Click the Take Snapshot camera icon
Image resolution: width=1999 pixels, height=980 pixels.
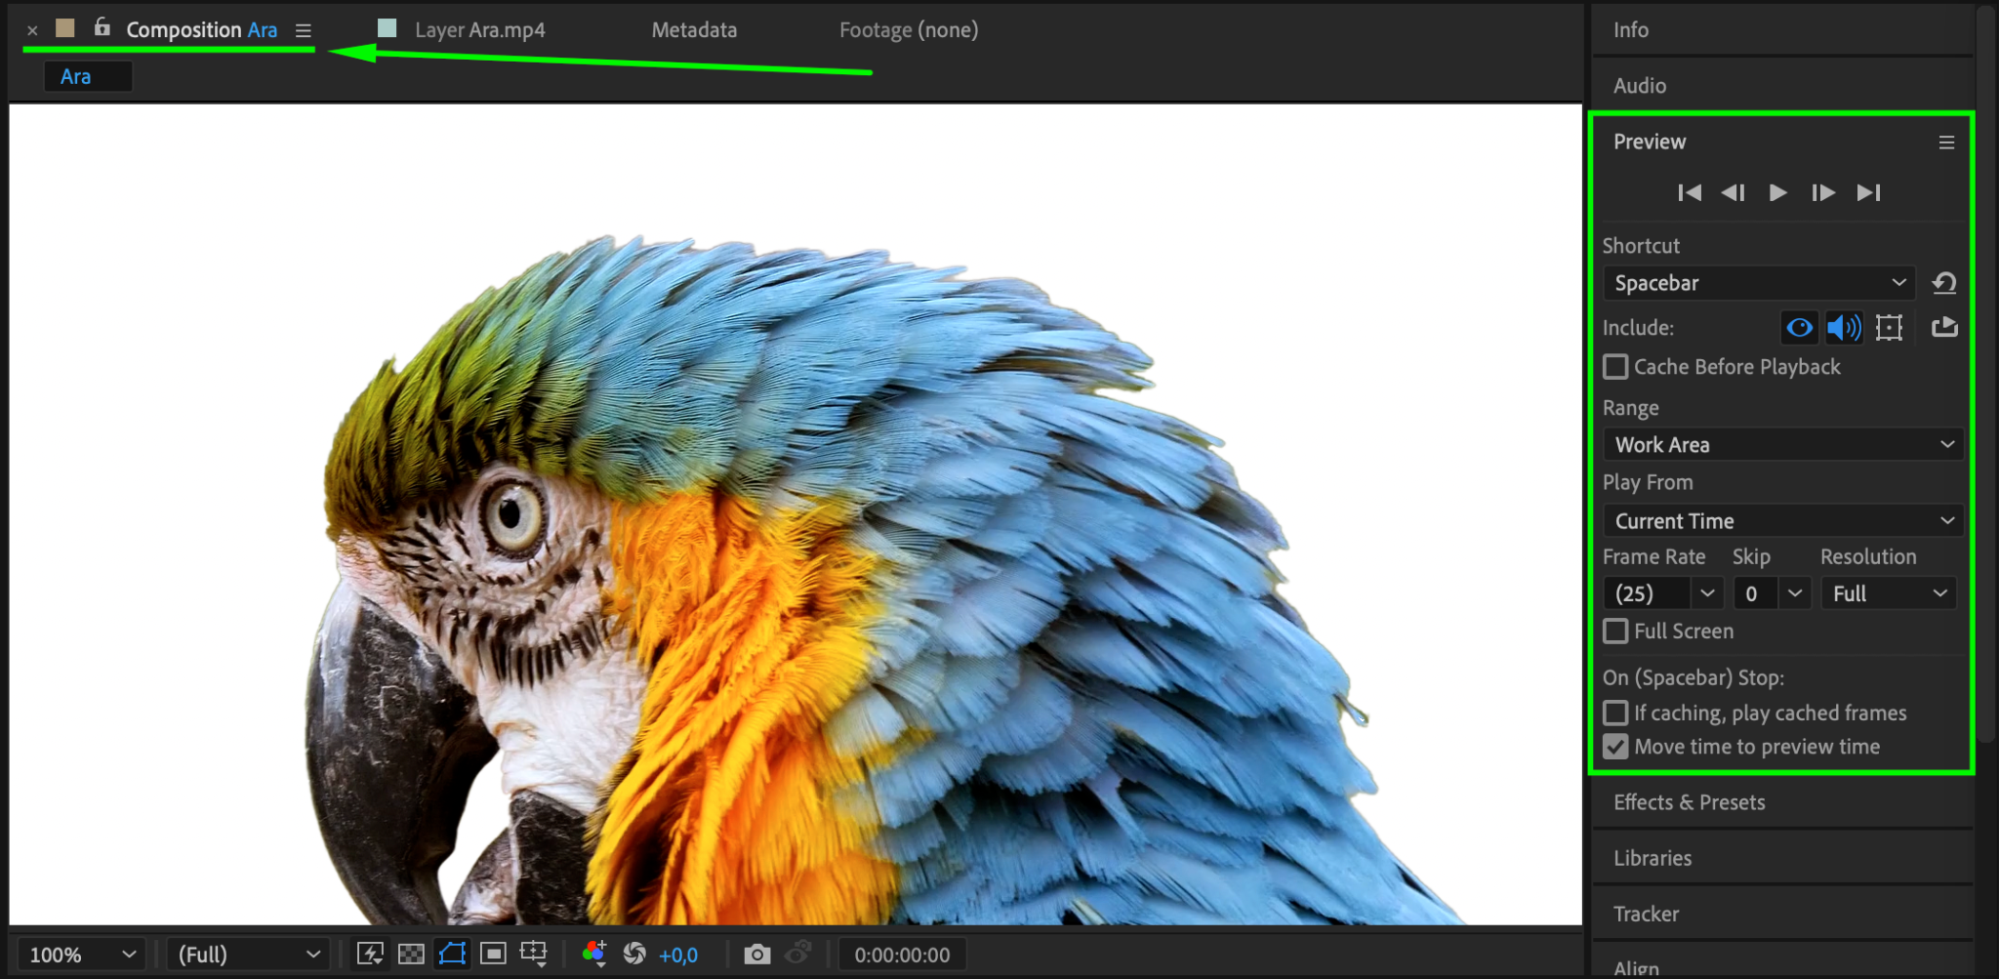(757, 954)
